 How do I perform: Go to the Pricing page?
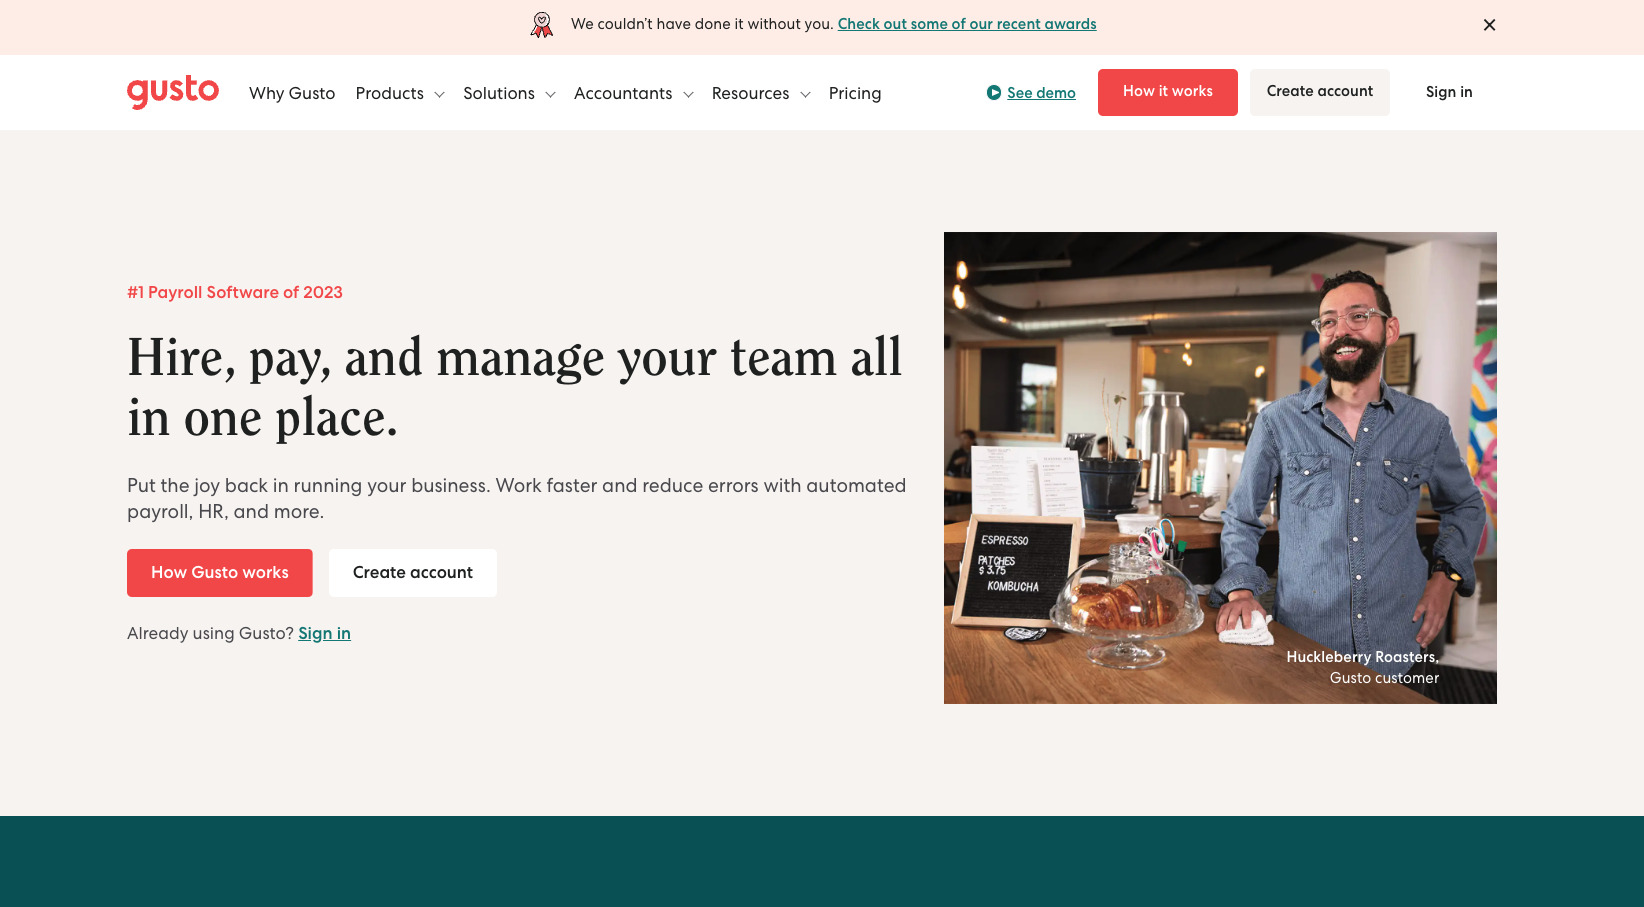point(854,93)
